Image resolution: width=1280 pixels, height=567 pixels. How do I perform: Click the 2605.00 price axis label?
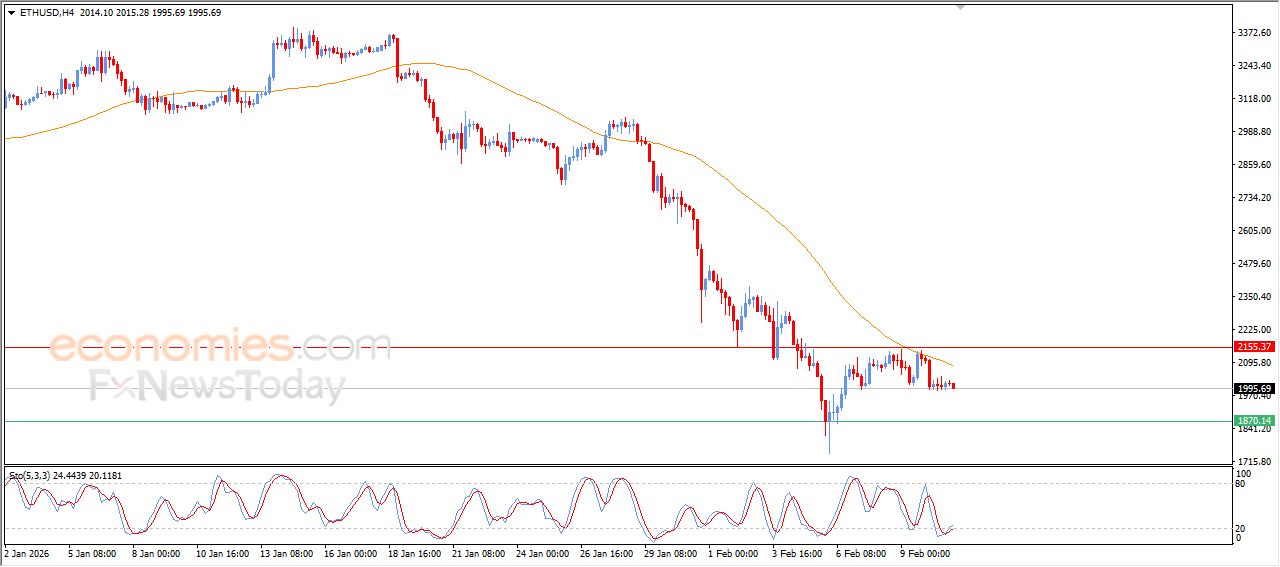tap(1253, 231)
